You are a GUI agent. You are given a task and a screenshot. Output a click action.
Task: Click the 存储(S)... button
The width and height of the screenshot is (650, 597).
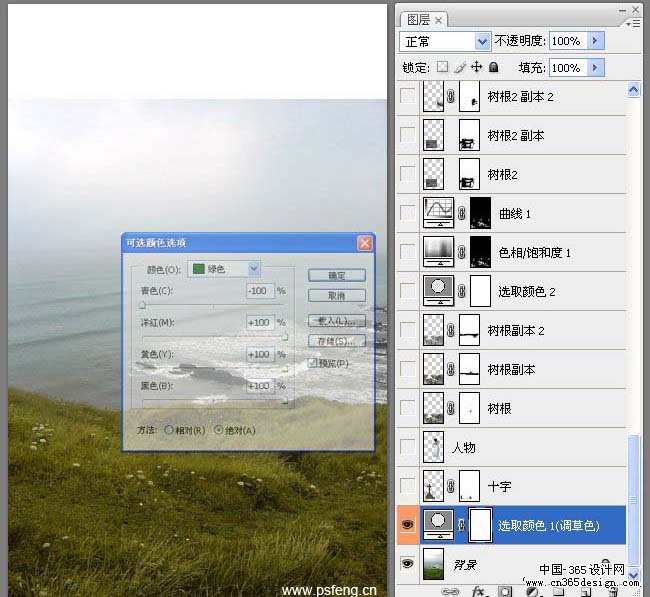click(x=337, y=341)
